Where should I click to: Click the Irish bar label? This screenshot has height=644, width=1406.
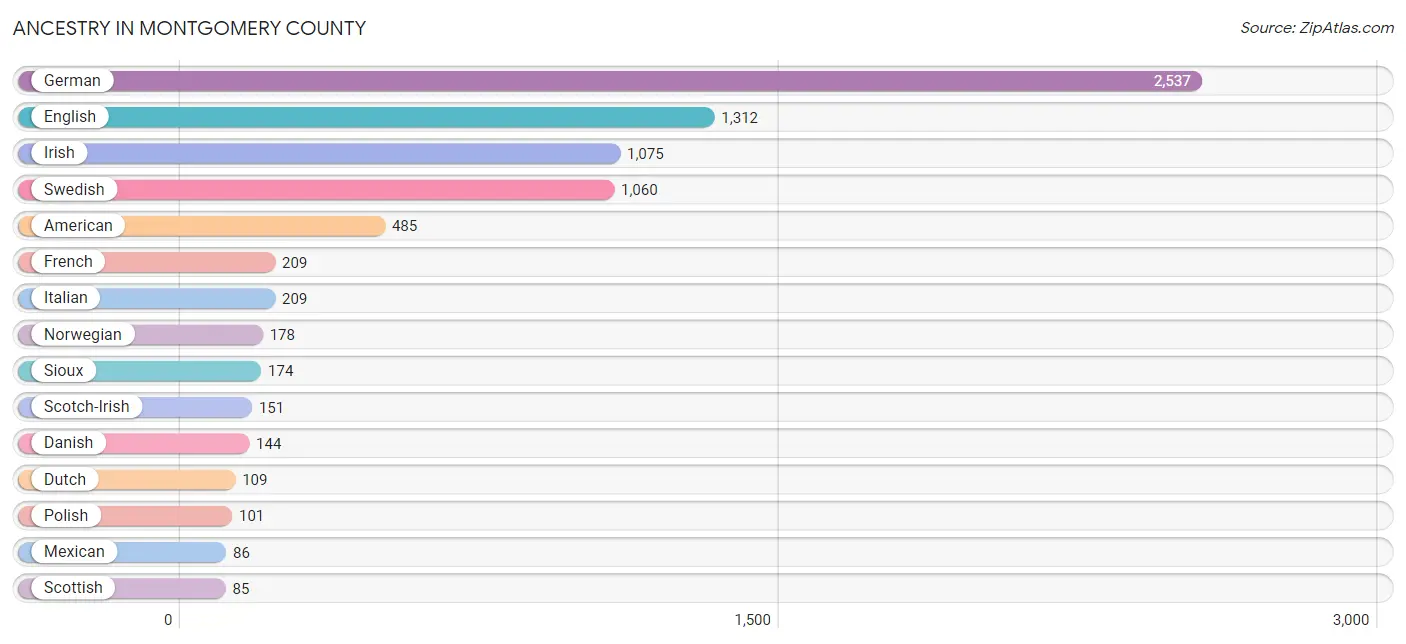tap(59, 153)
